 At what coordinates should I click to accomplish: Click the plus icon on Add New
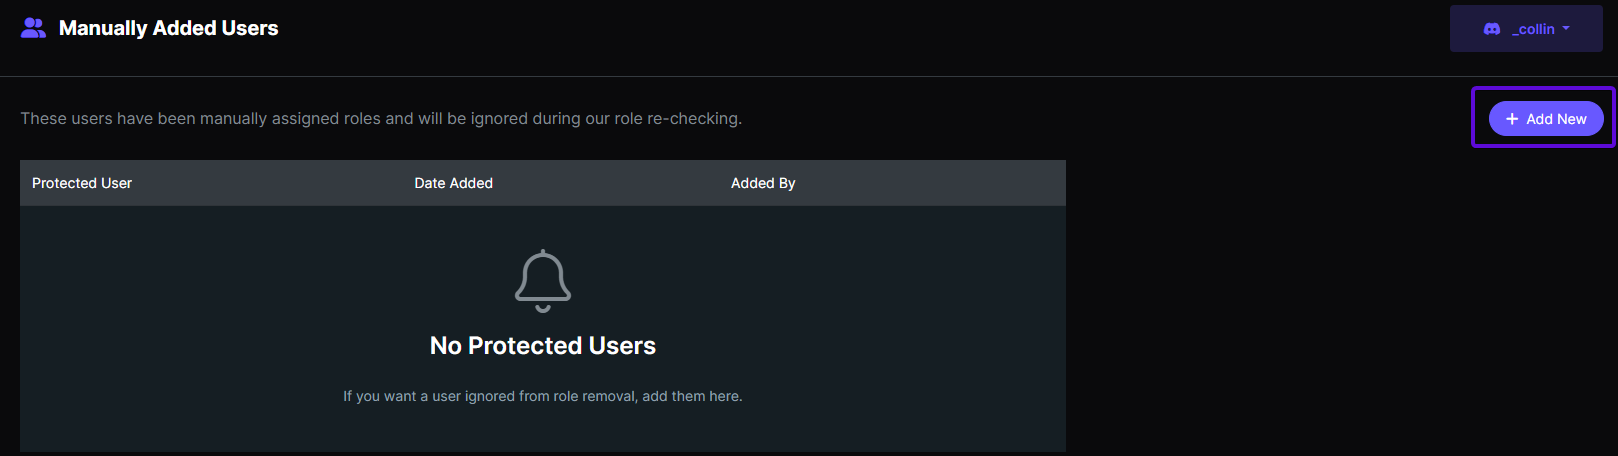(x=1512, y=119)
